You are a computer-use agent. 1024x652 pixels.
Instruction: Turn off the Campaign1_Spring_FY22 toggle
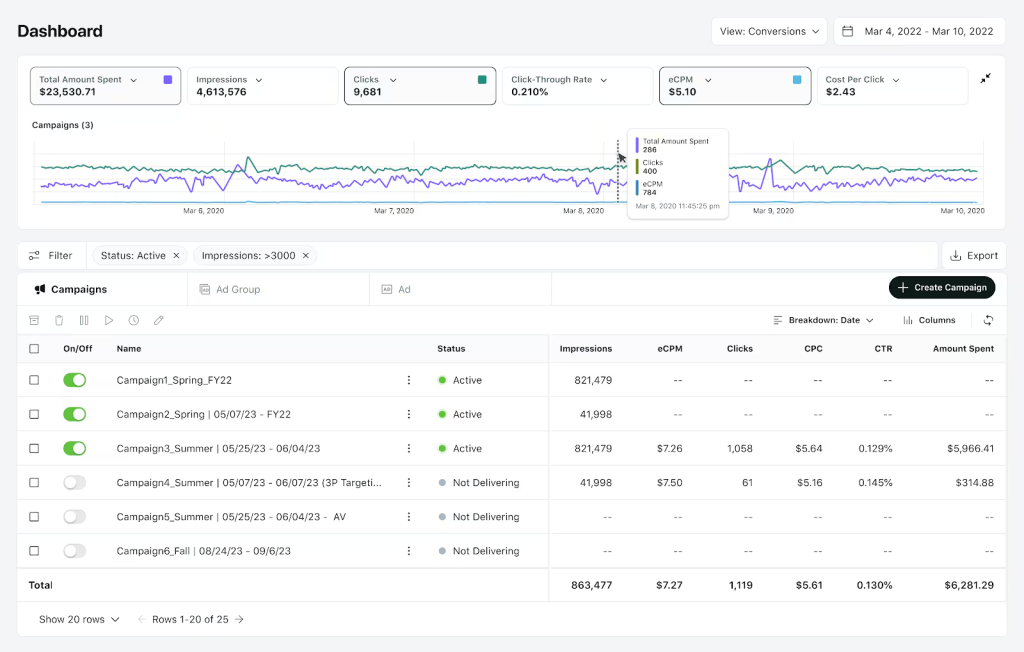75,380
